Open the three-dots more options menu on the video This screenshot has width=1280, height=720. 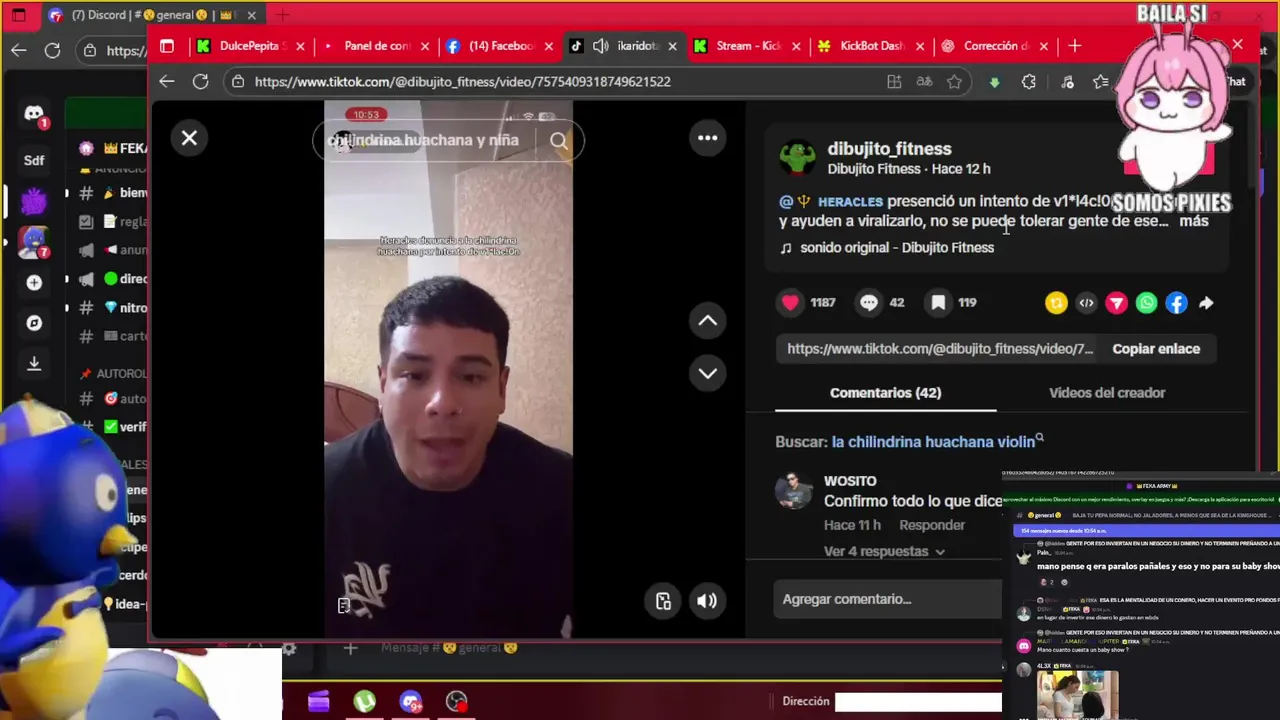pos(707,138)
